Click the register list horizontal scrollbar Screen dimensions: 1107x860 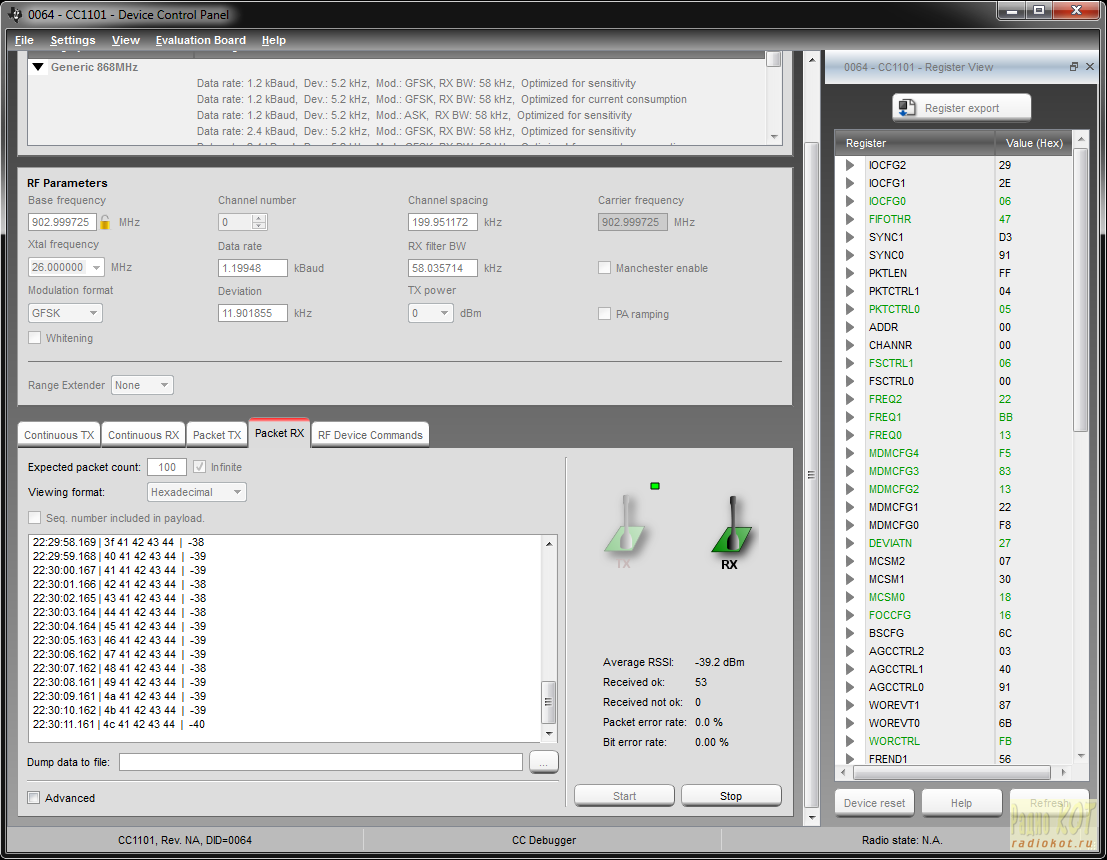click(x=951, y=772)
